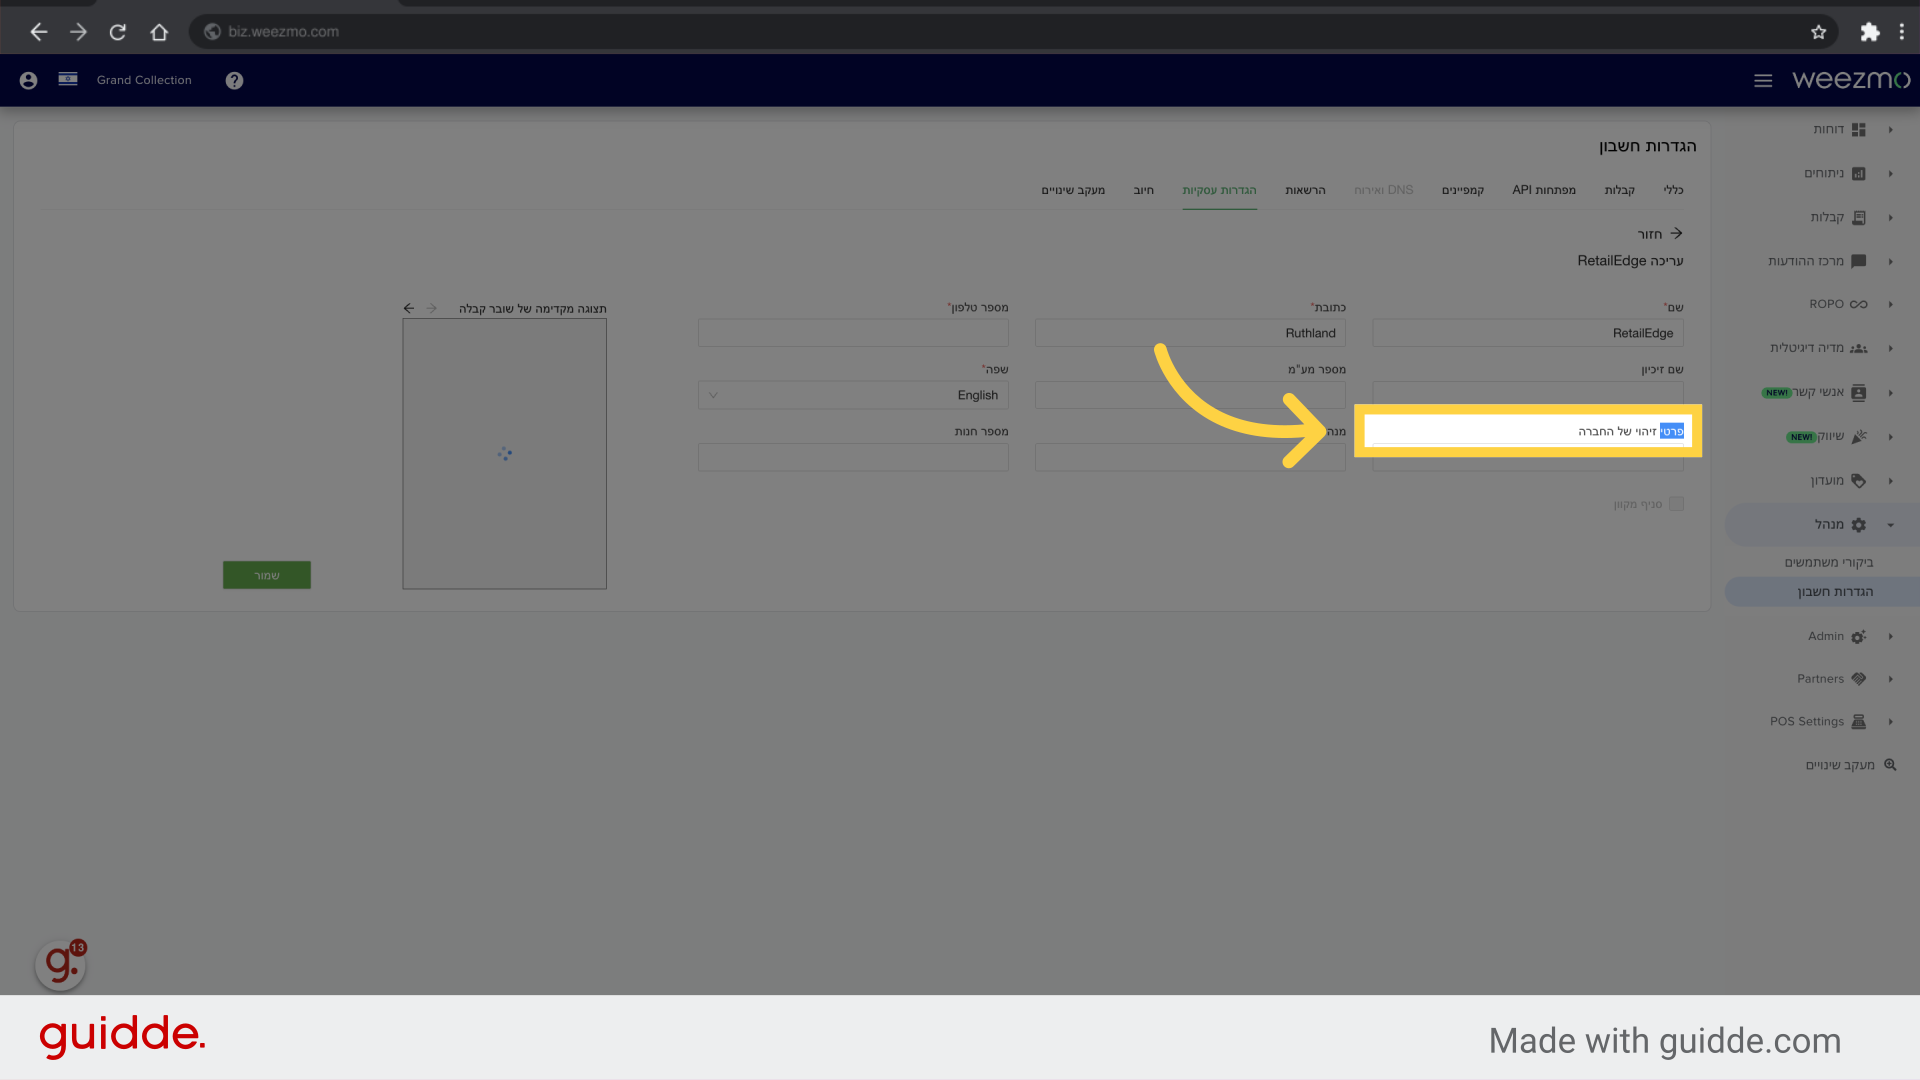The height and width of the screenshot is (1080, 1920).
Task: Click the browser forward arrow
Action: tap(78, 32)
